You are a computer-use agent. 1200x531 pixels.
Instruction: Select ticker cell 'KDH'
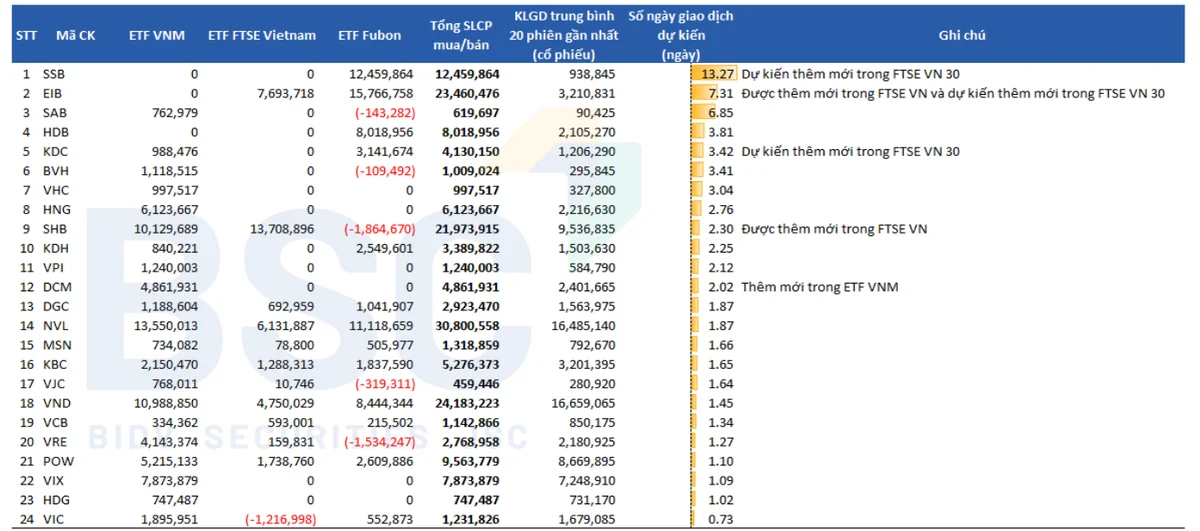tap(55, 248)
